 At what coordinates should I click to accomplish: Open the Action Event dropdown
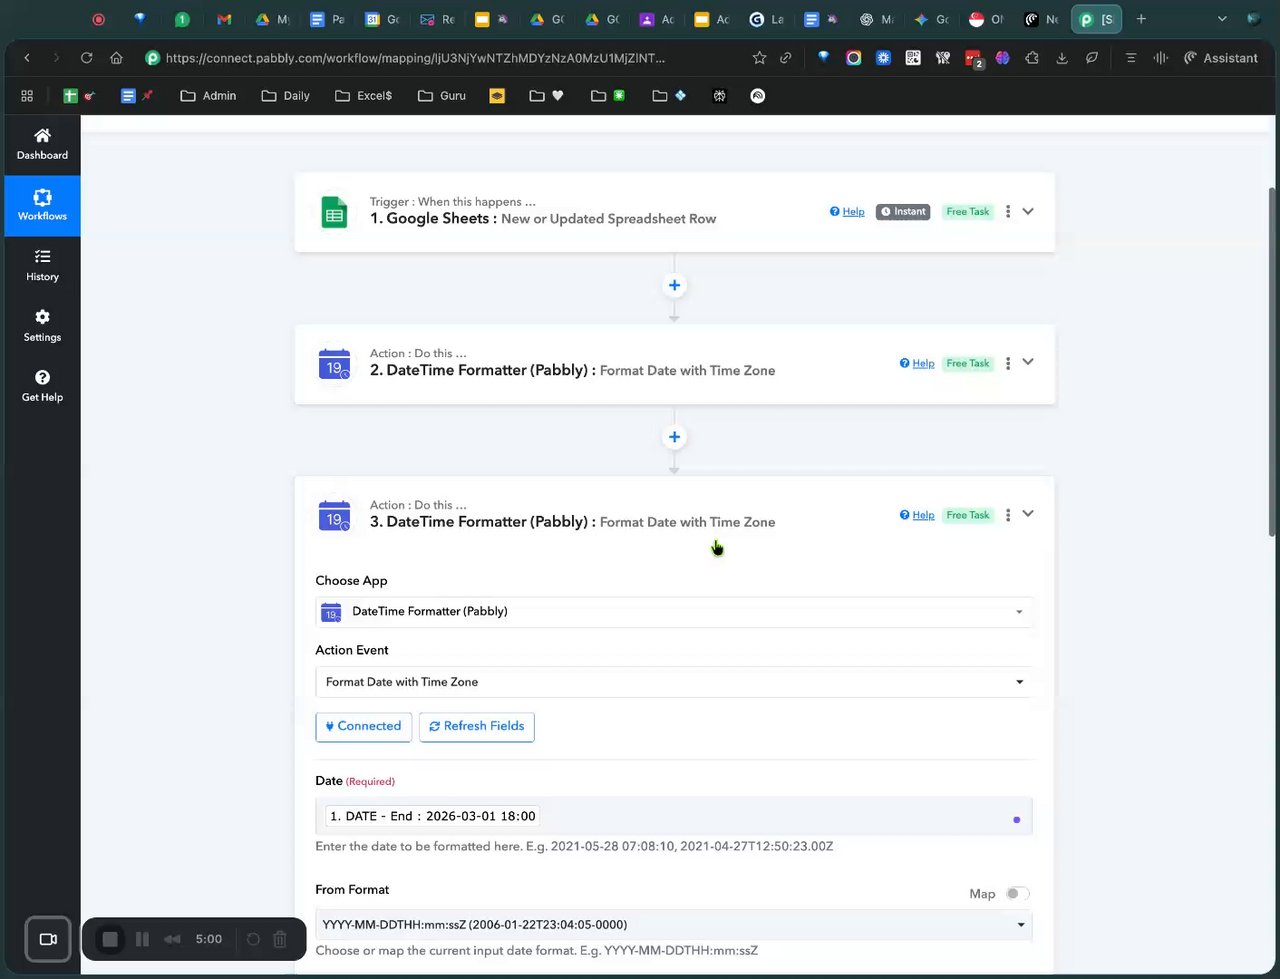pos(674,682)
